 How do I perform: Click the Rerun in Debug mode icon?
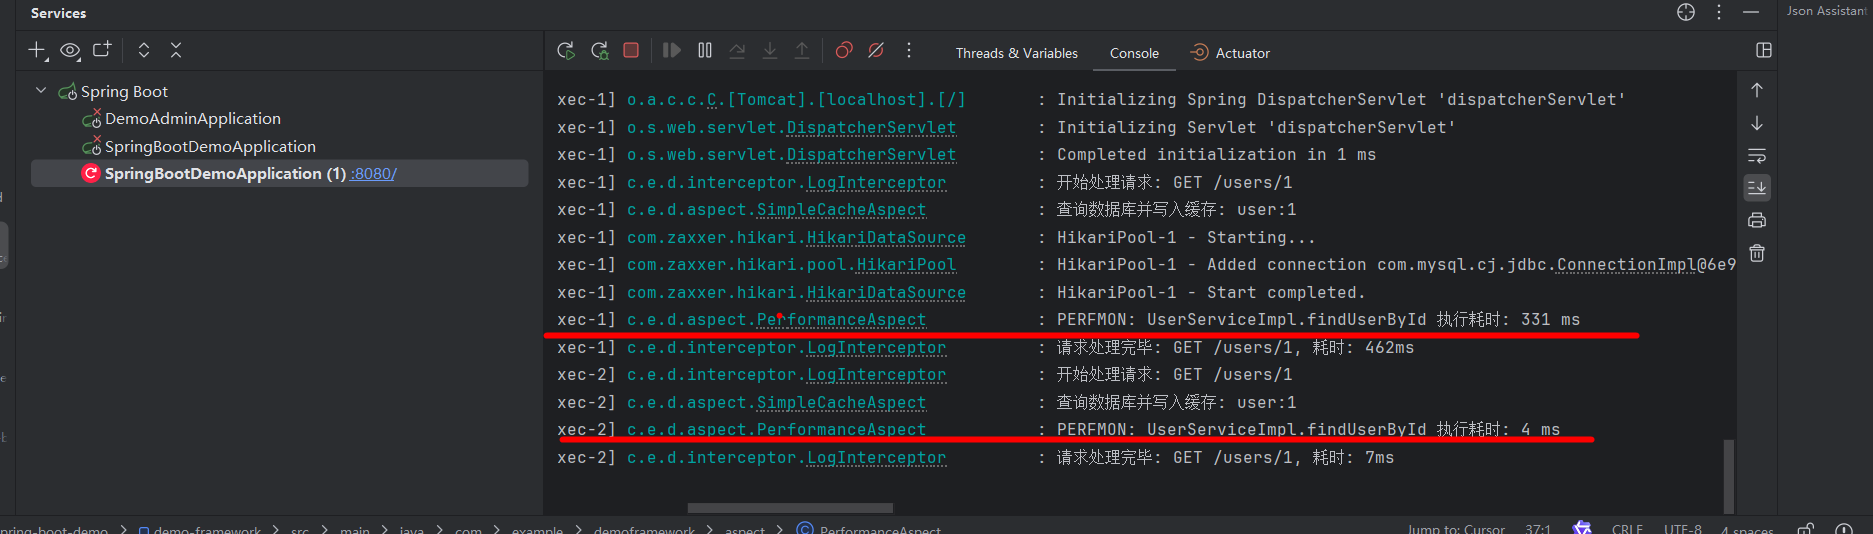tap(600, 51)
